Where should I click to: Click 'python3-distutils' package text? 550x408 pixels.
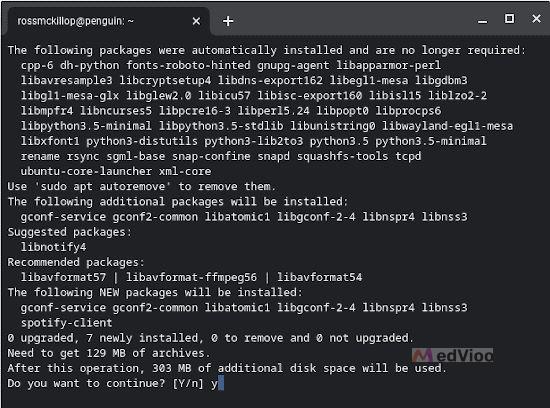point(142,141)
